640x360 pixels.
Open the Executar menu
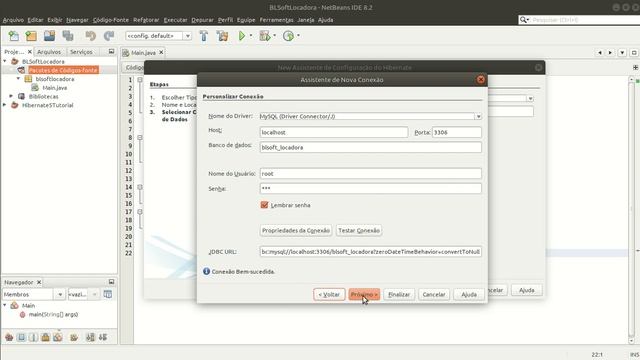pyautogui.click(x=176, y=20)
